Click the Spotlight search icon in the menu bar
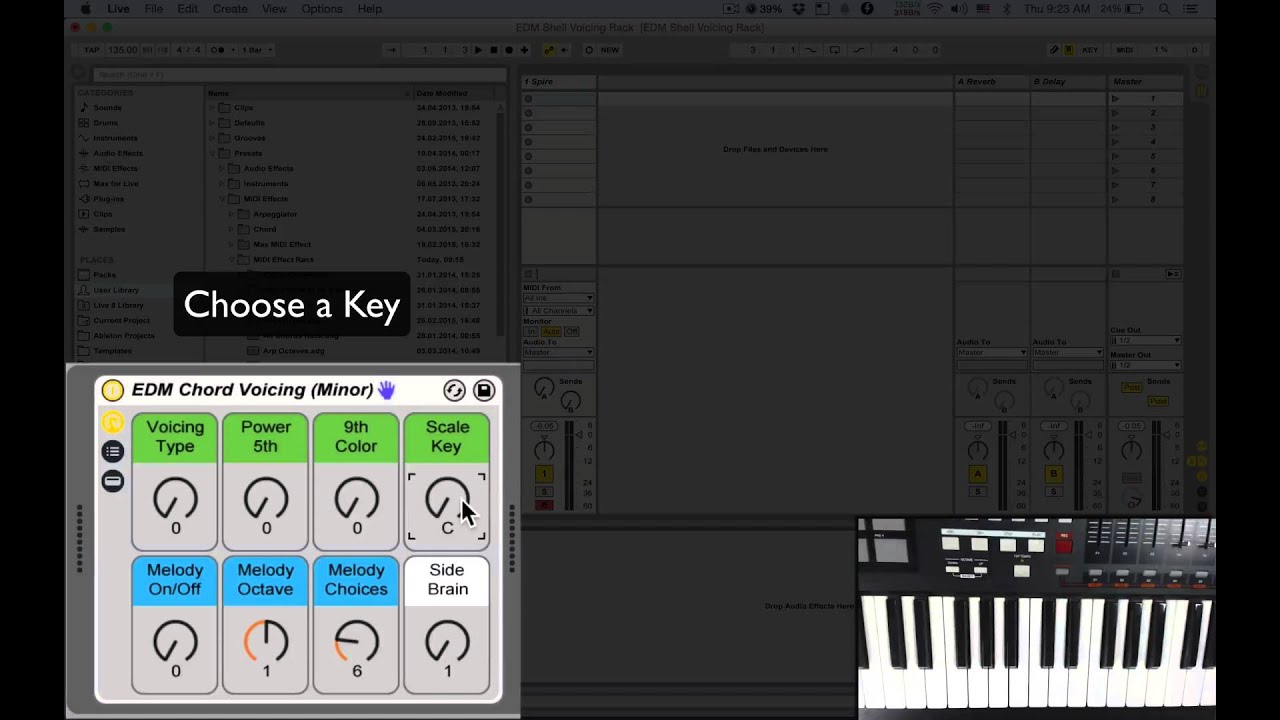 coord(1165,9)
